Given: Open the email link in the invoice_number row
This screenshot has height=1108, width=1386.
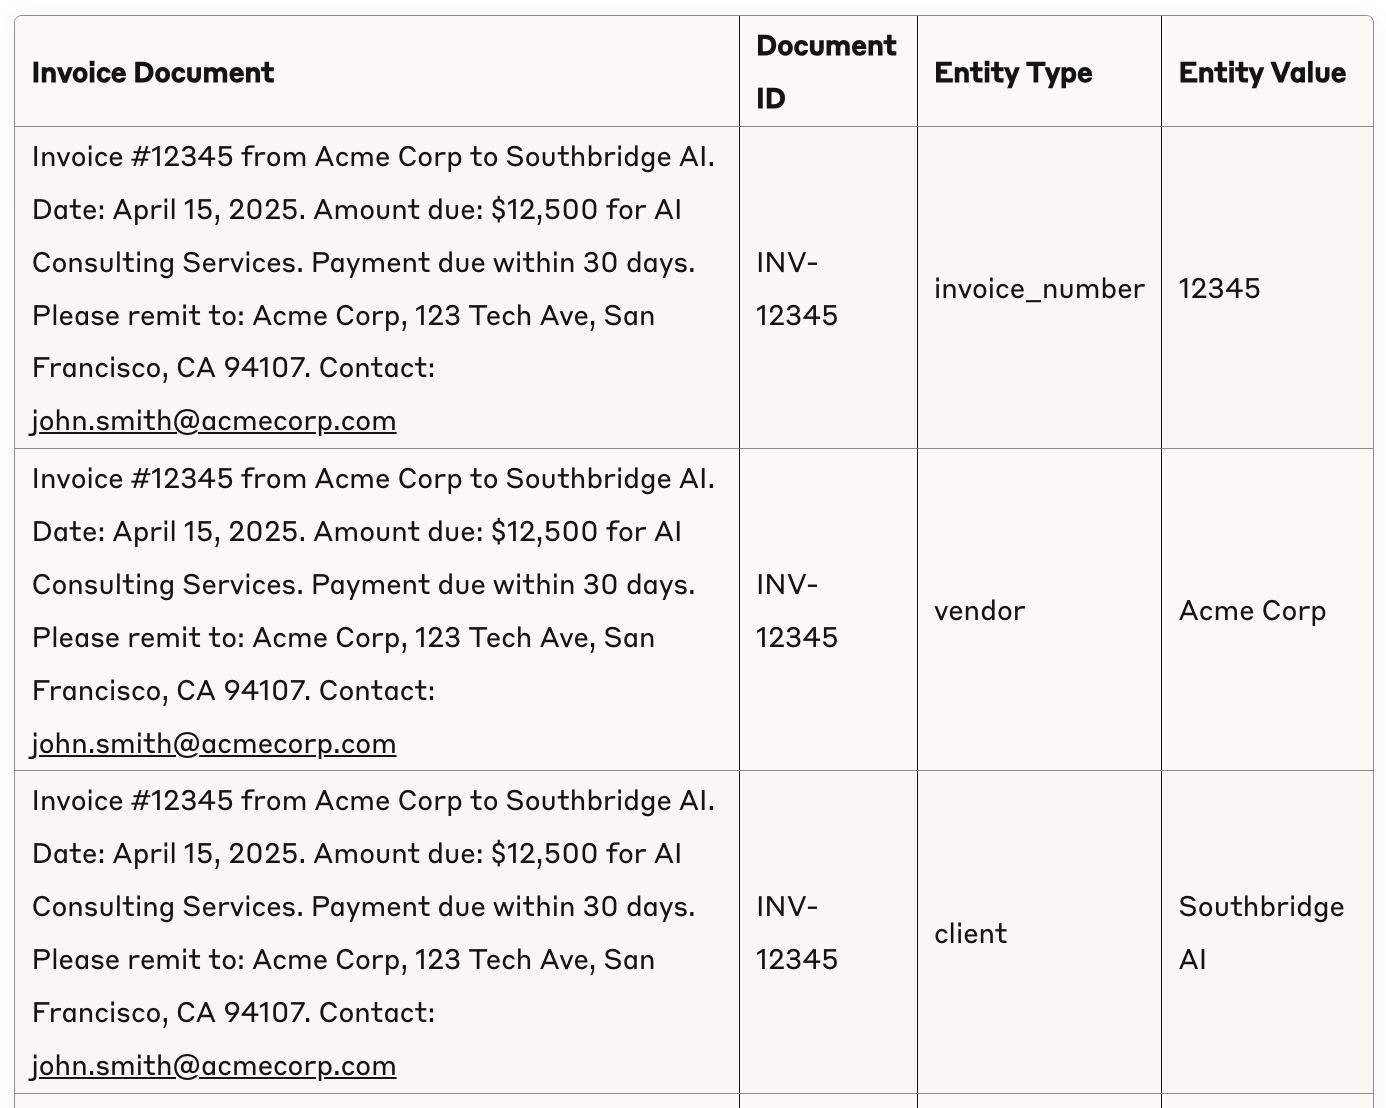Looking at the screenshot, I should coord(214,421).
